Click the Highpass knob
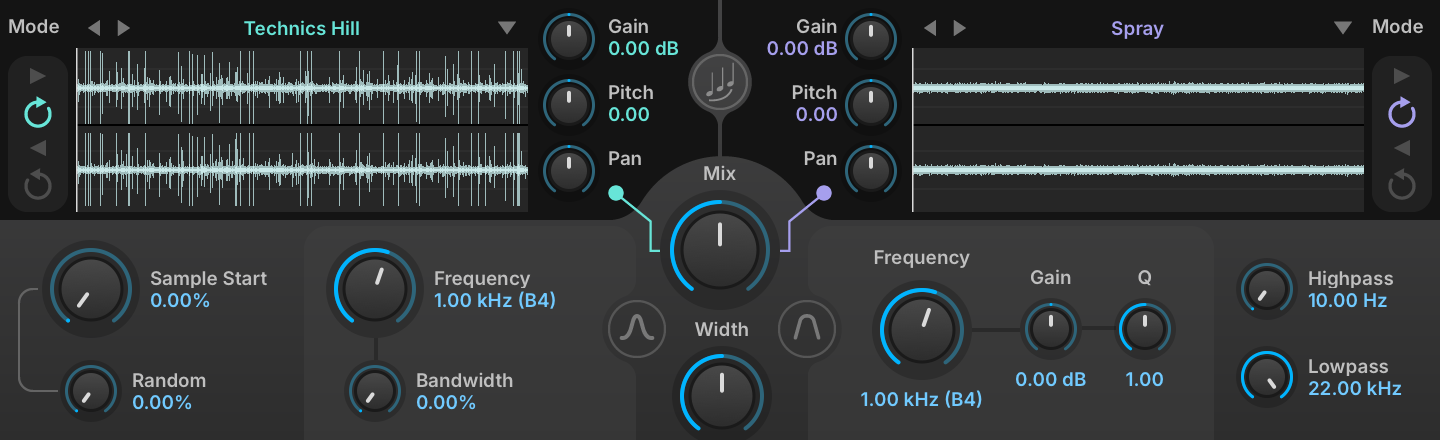Viewport: 1440px width, 440px height. coord(1265,289)
